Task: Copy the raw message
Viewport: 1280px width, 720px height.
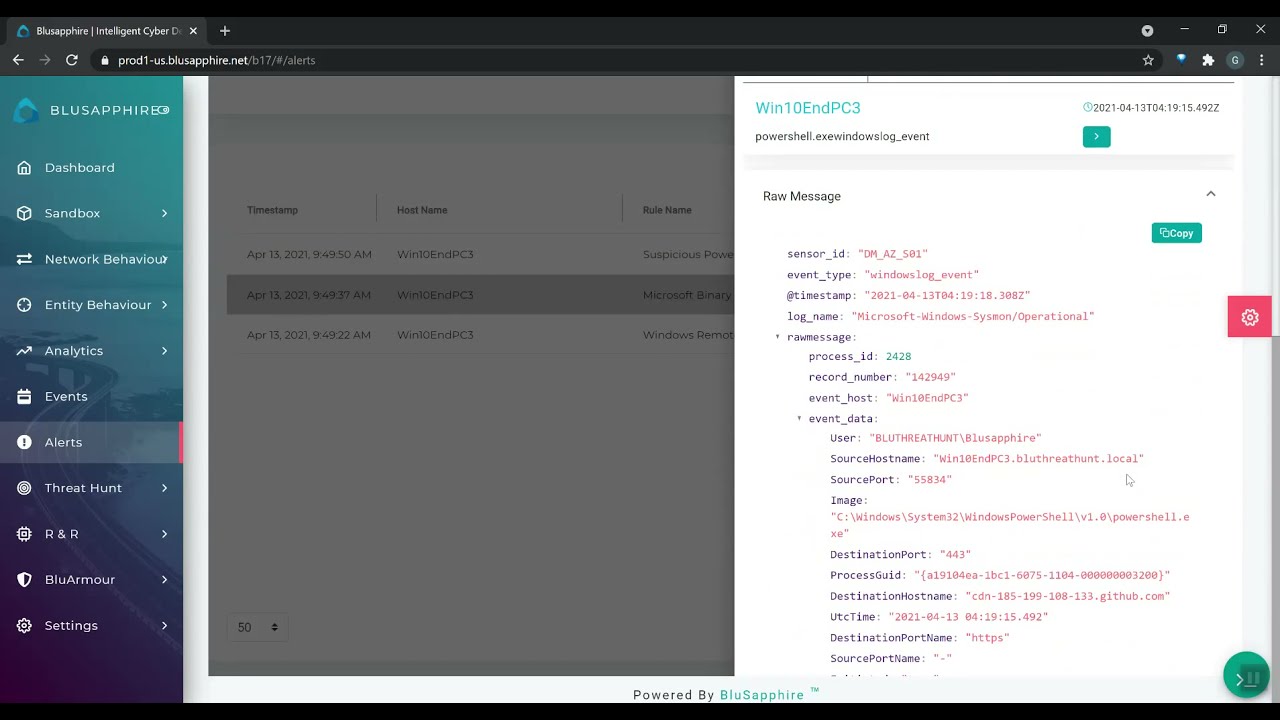Action: coord(1177,233)
